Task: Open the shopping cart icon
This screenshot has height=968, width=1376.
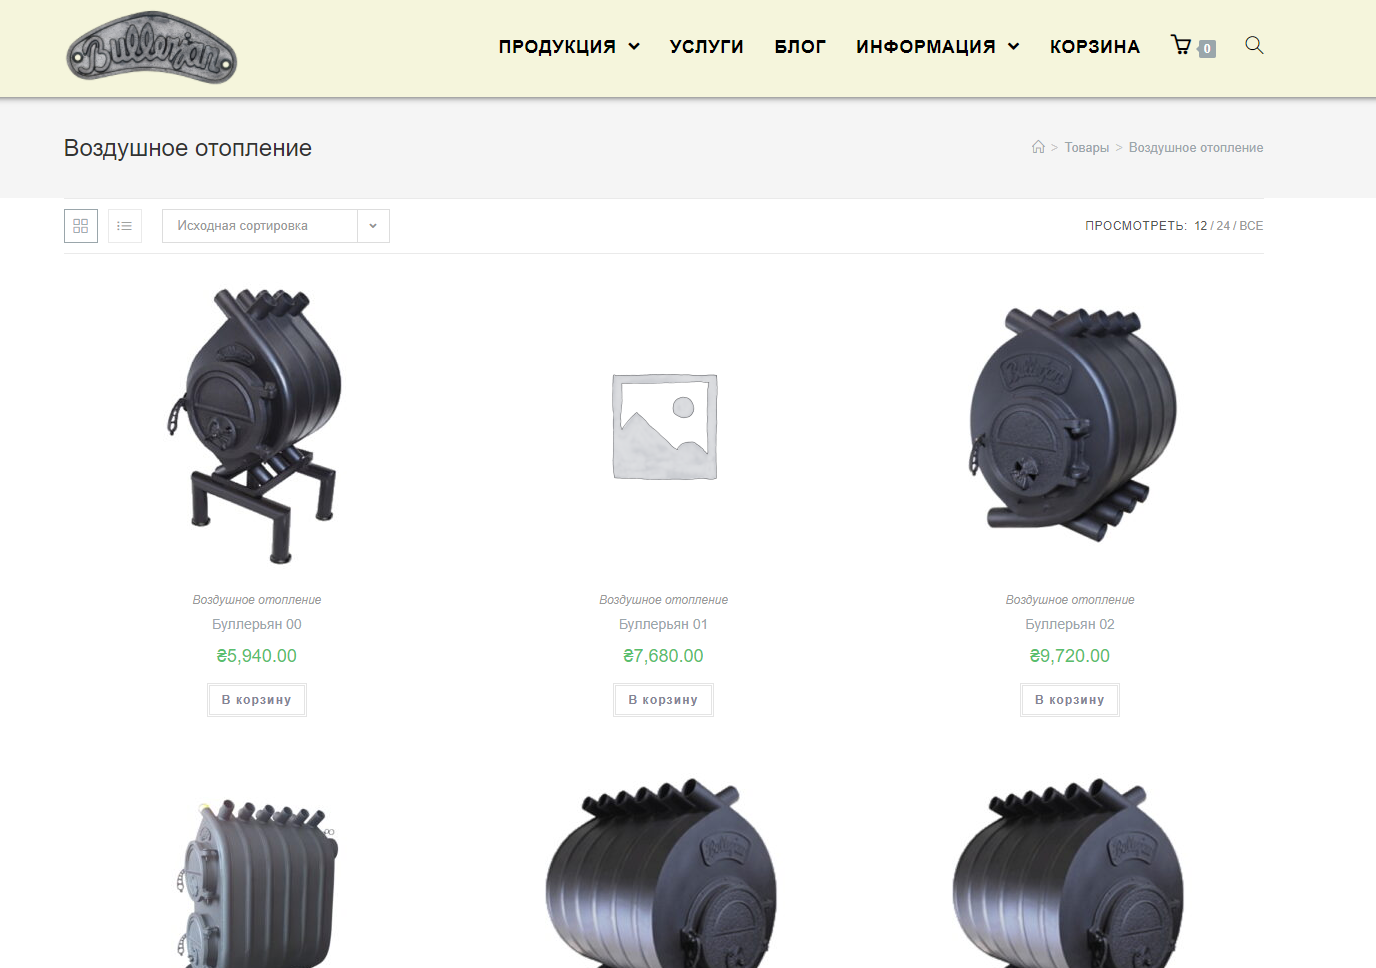Action: 1181,45
